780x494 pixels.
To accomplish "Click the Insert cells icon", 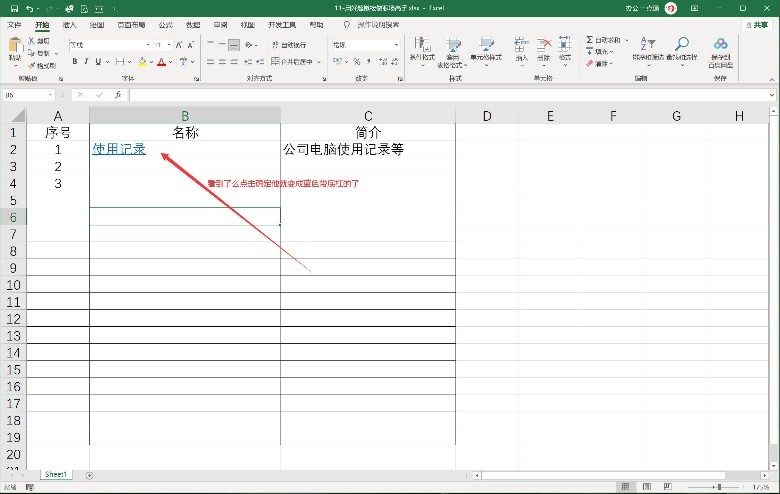I will [521, 45].
